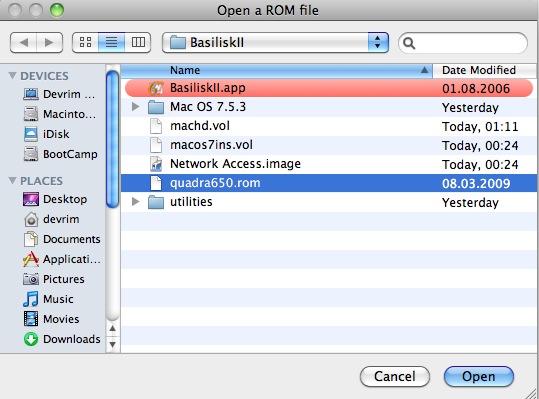Sort by the Name column header

[277, 70]
